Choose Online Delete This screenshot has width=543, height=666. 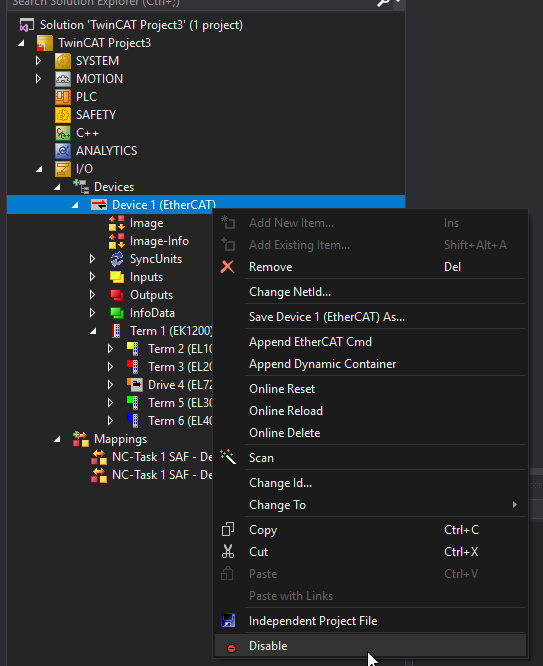[x=370, y=433]
